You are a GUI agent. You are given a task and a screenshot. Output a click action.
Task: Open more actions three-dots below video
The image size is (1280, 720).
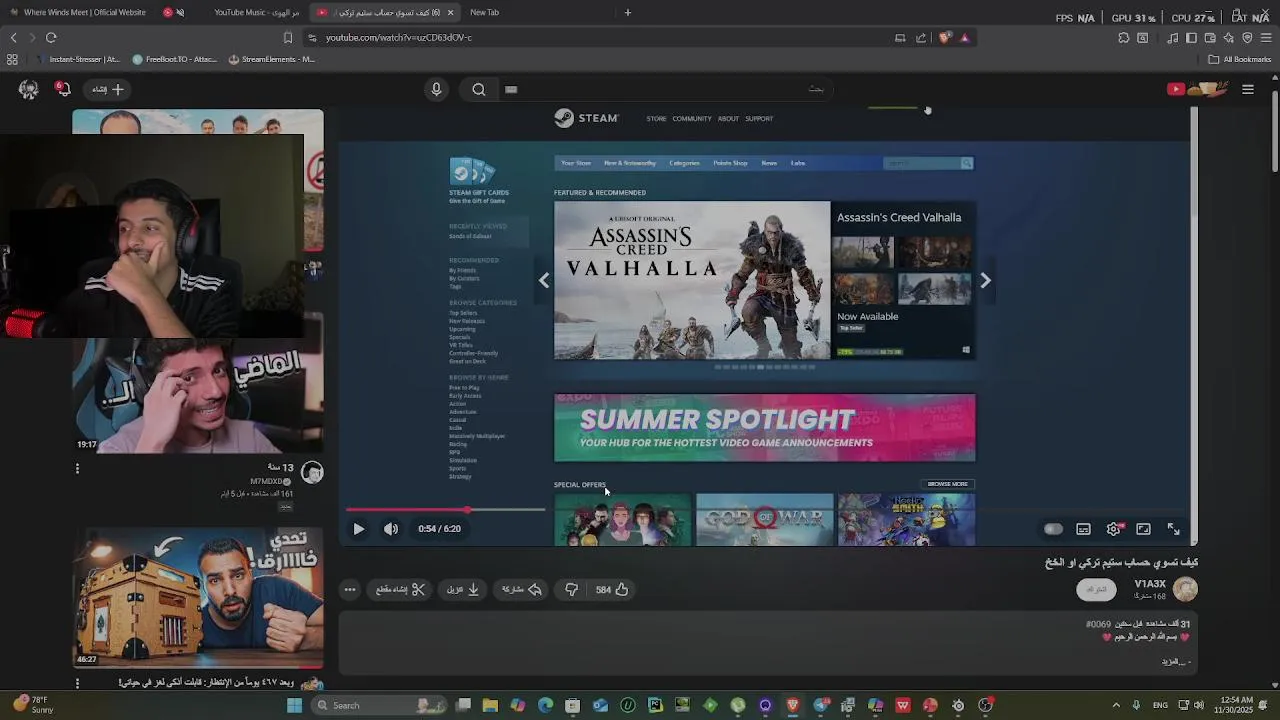click(x=350, y=590)
